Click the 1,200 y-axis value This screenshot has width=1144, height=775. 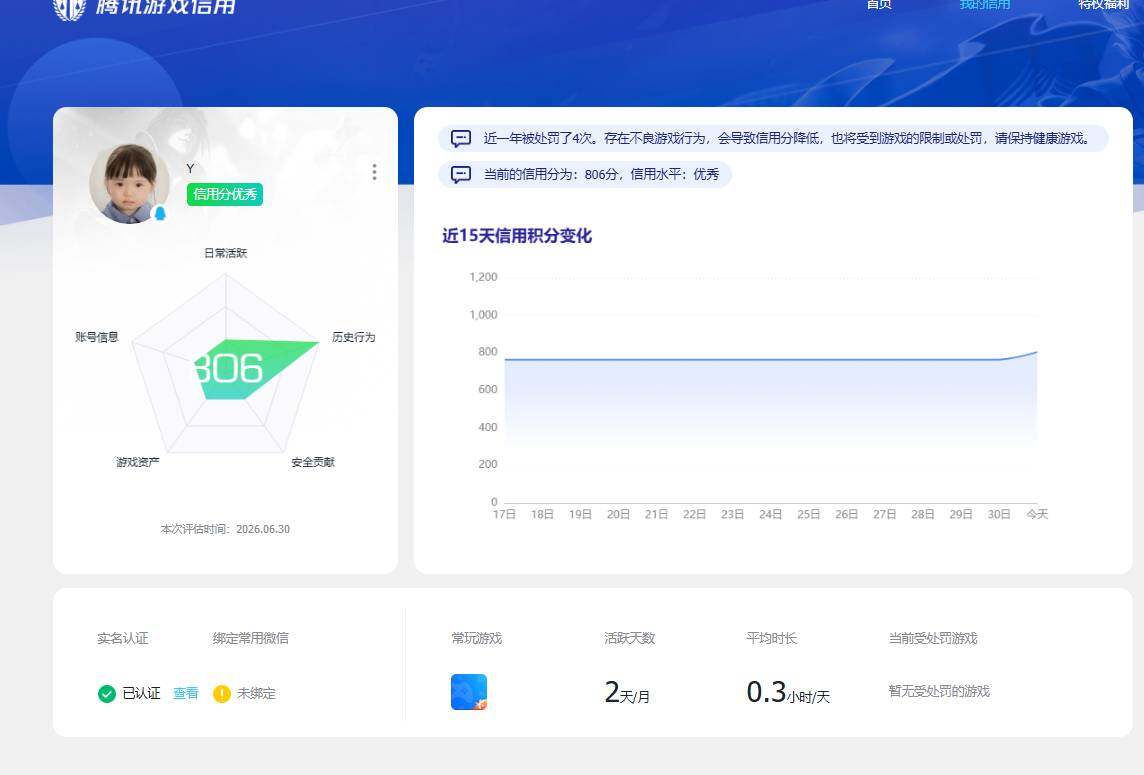click(x=483, y=277)
